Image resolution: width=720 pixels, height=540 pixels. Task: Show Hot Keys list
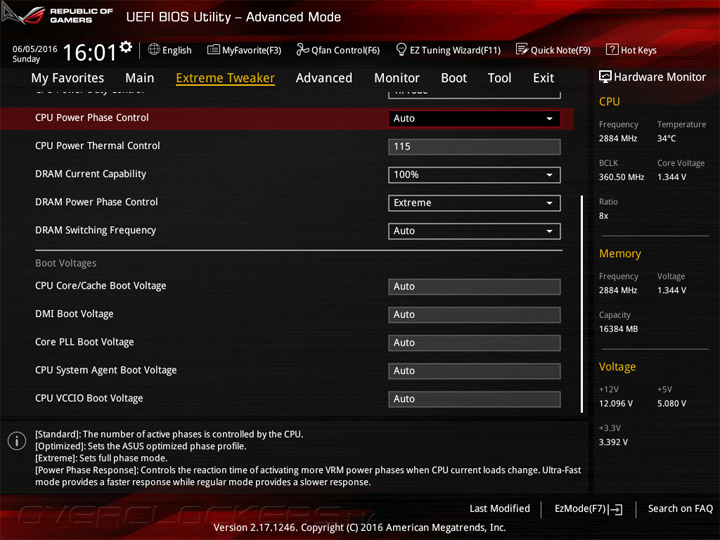(x=639, y=50)
